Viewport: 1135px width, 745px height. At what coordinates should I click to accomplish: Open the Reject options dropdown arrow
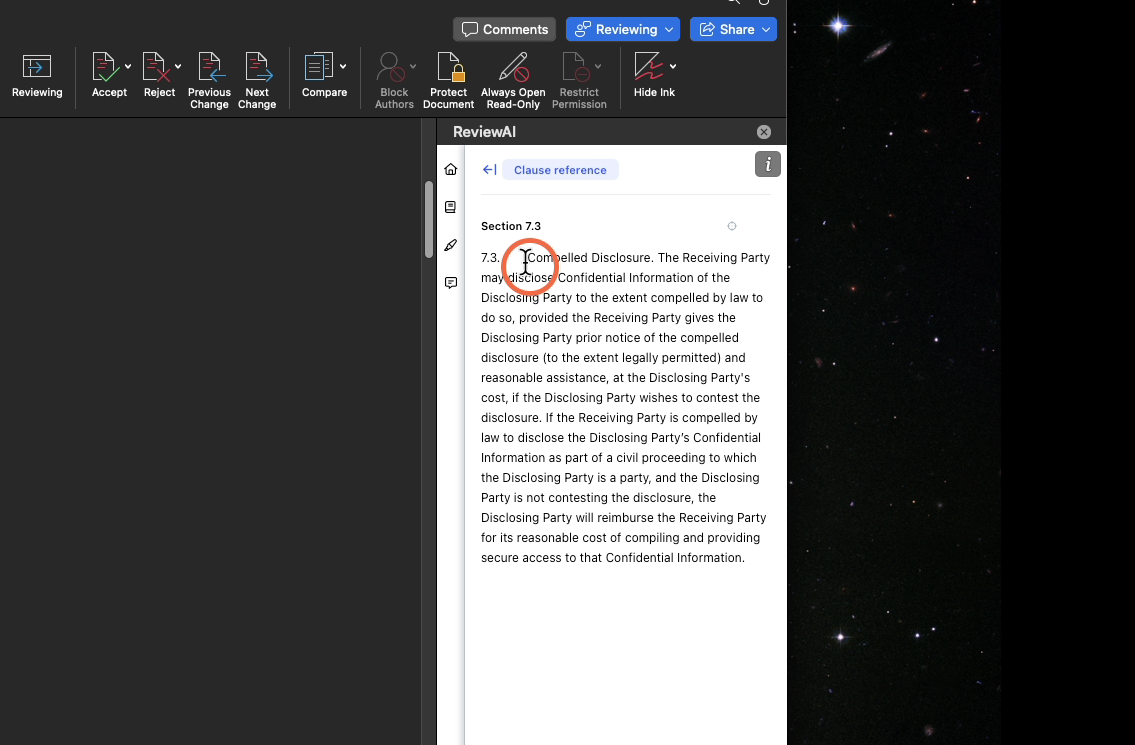pyautogui.click(x=178, y=67)
